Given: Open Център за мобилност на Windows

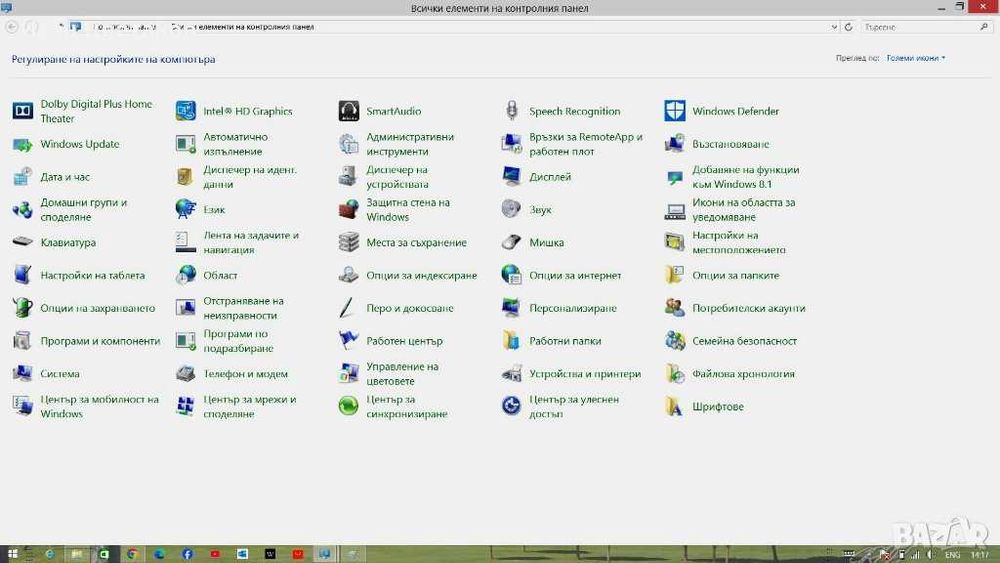Looking at the screenshot, I should click(x=99, y=406).
